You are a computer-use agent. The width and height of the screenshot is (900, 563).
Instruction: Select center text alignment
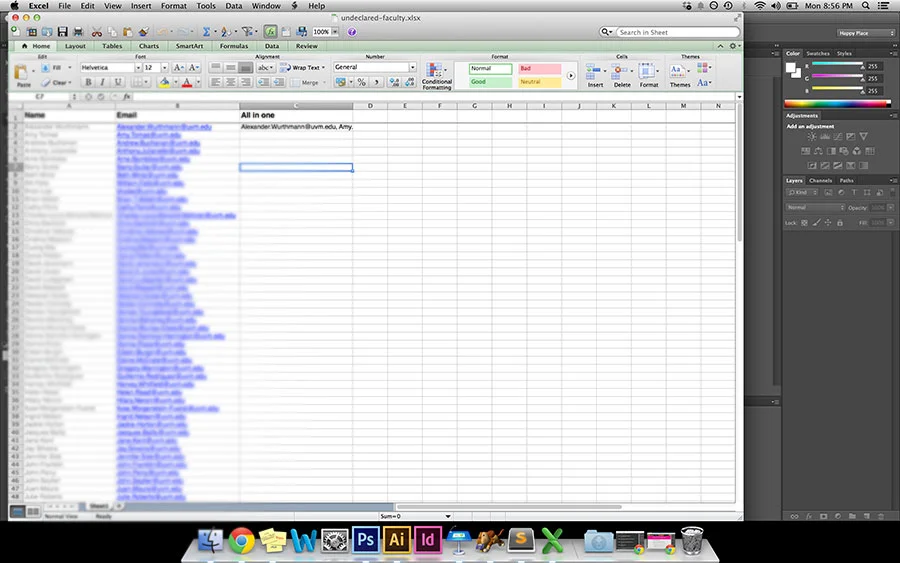pos(231,82)
